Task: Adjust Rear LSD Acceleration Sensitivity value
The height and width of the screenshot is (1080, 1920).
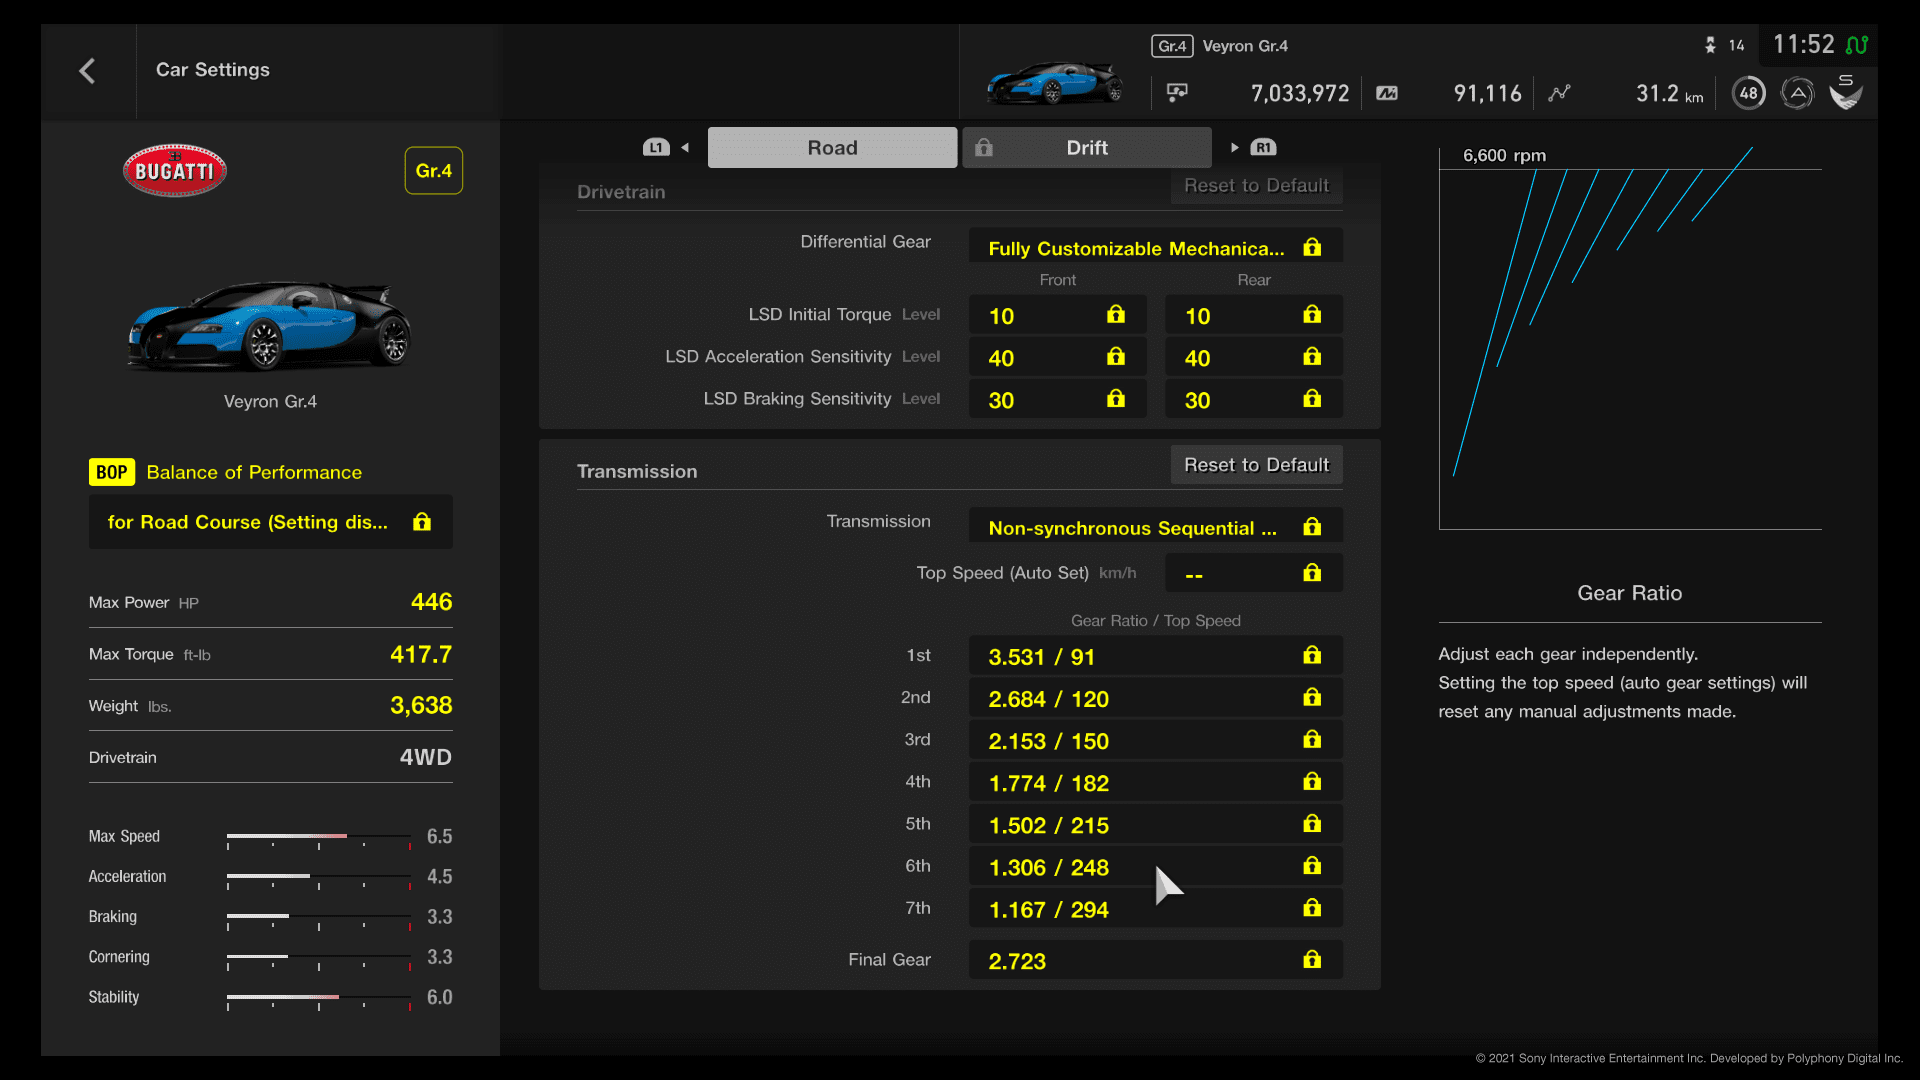Action: 1253,357
